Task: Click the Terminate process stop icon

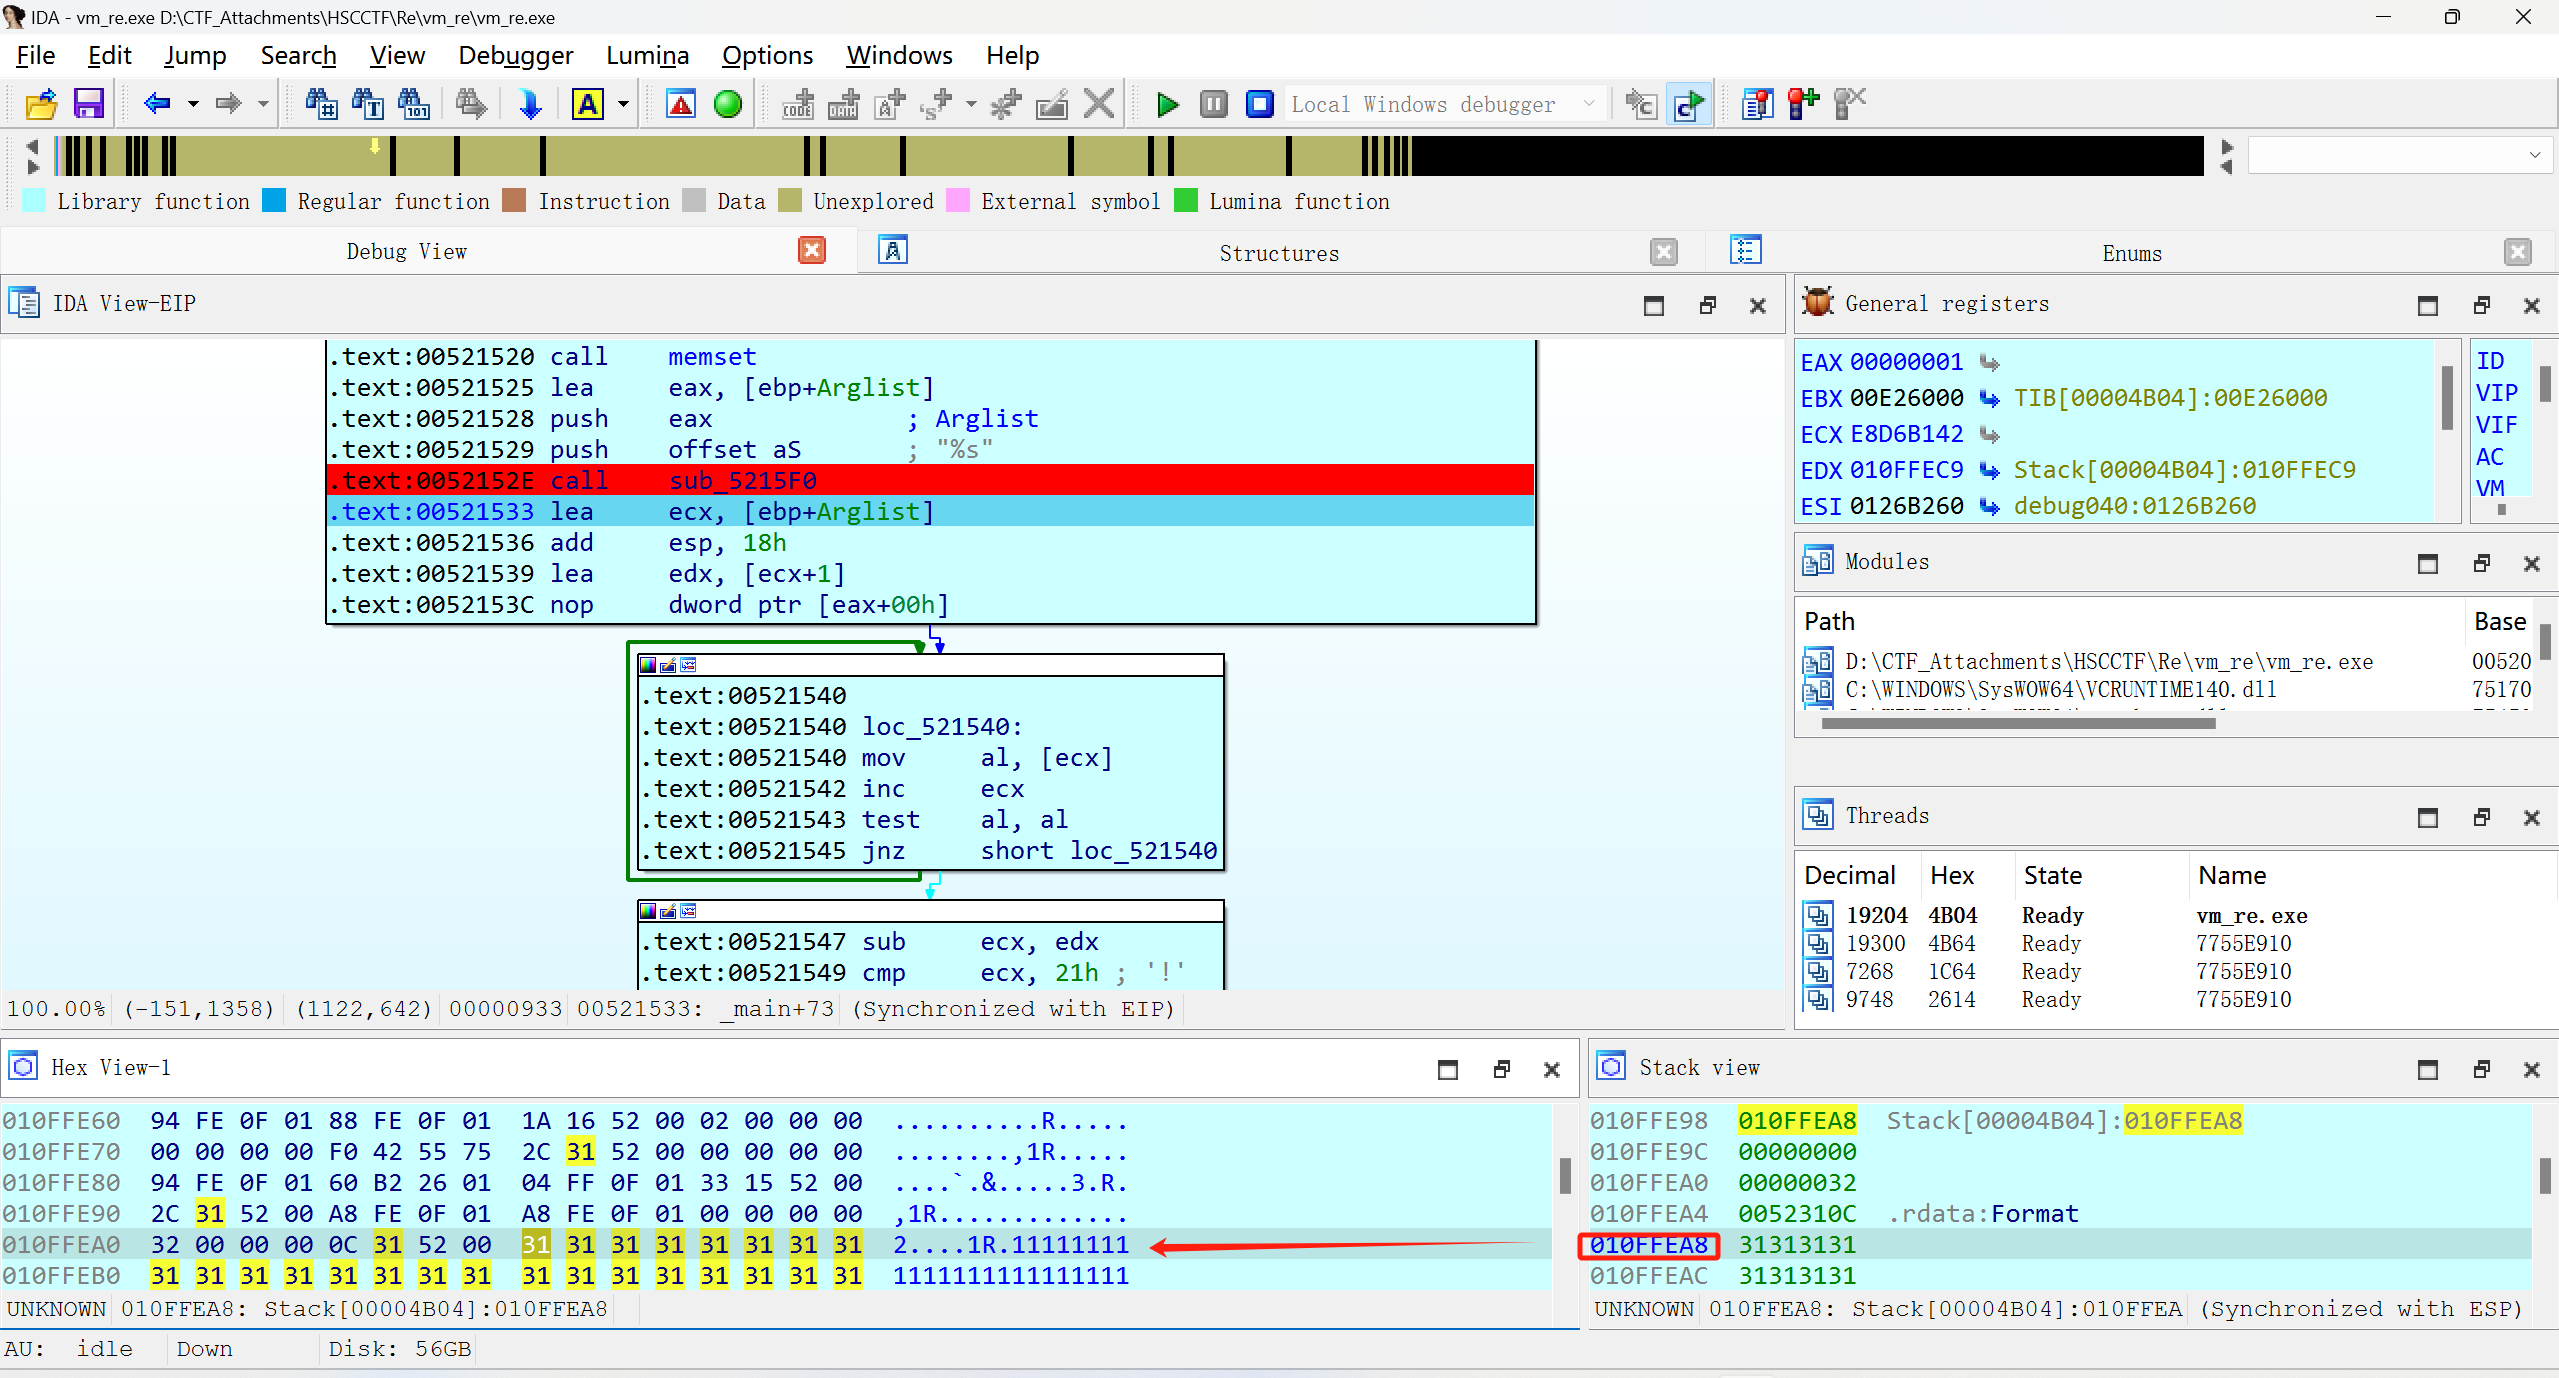Action: (x=1259, y=104)
